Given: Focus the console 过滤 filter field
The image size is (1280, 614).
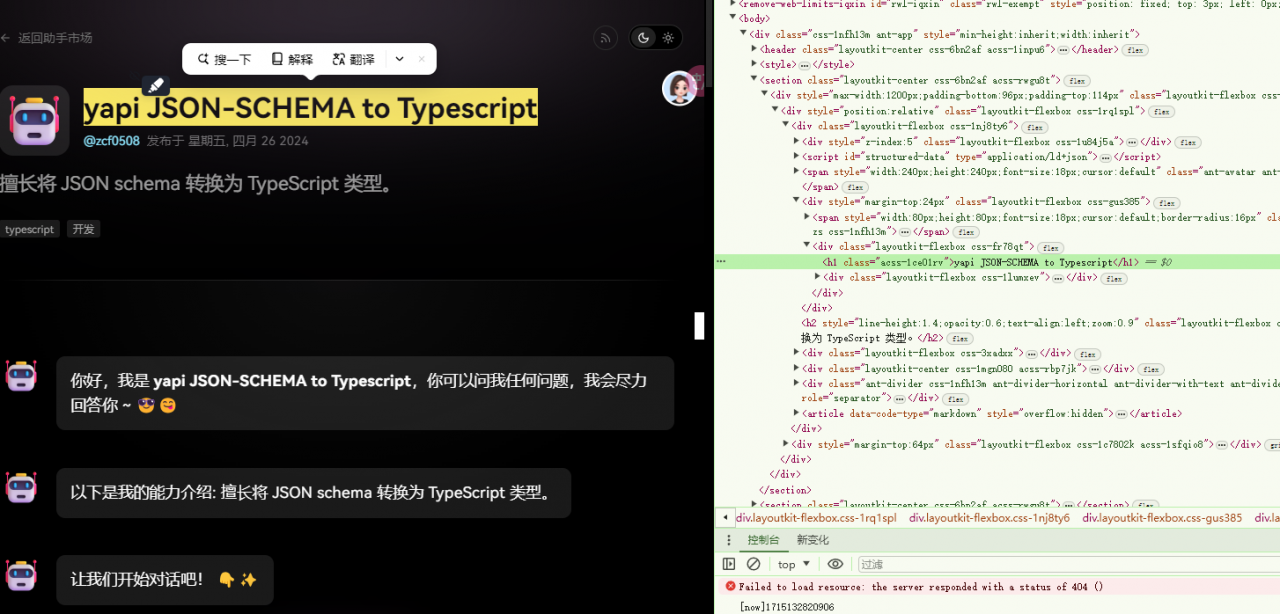Looking at the screenshot, I should [1067, 564].
